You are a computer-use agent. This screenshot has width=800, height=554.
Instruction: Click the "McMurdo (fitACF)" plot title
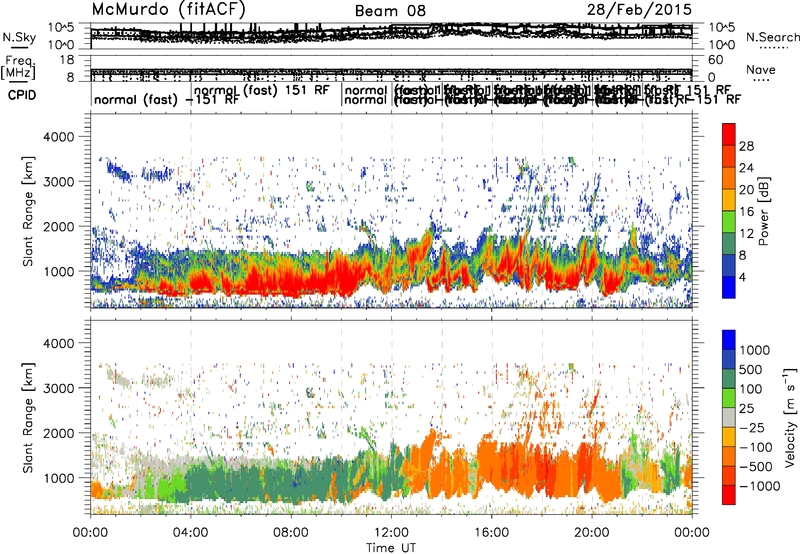point(169,10)
